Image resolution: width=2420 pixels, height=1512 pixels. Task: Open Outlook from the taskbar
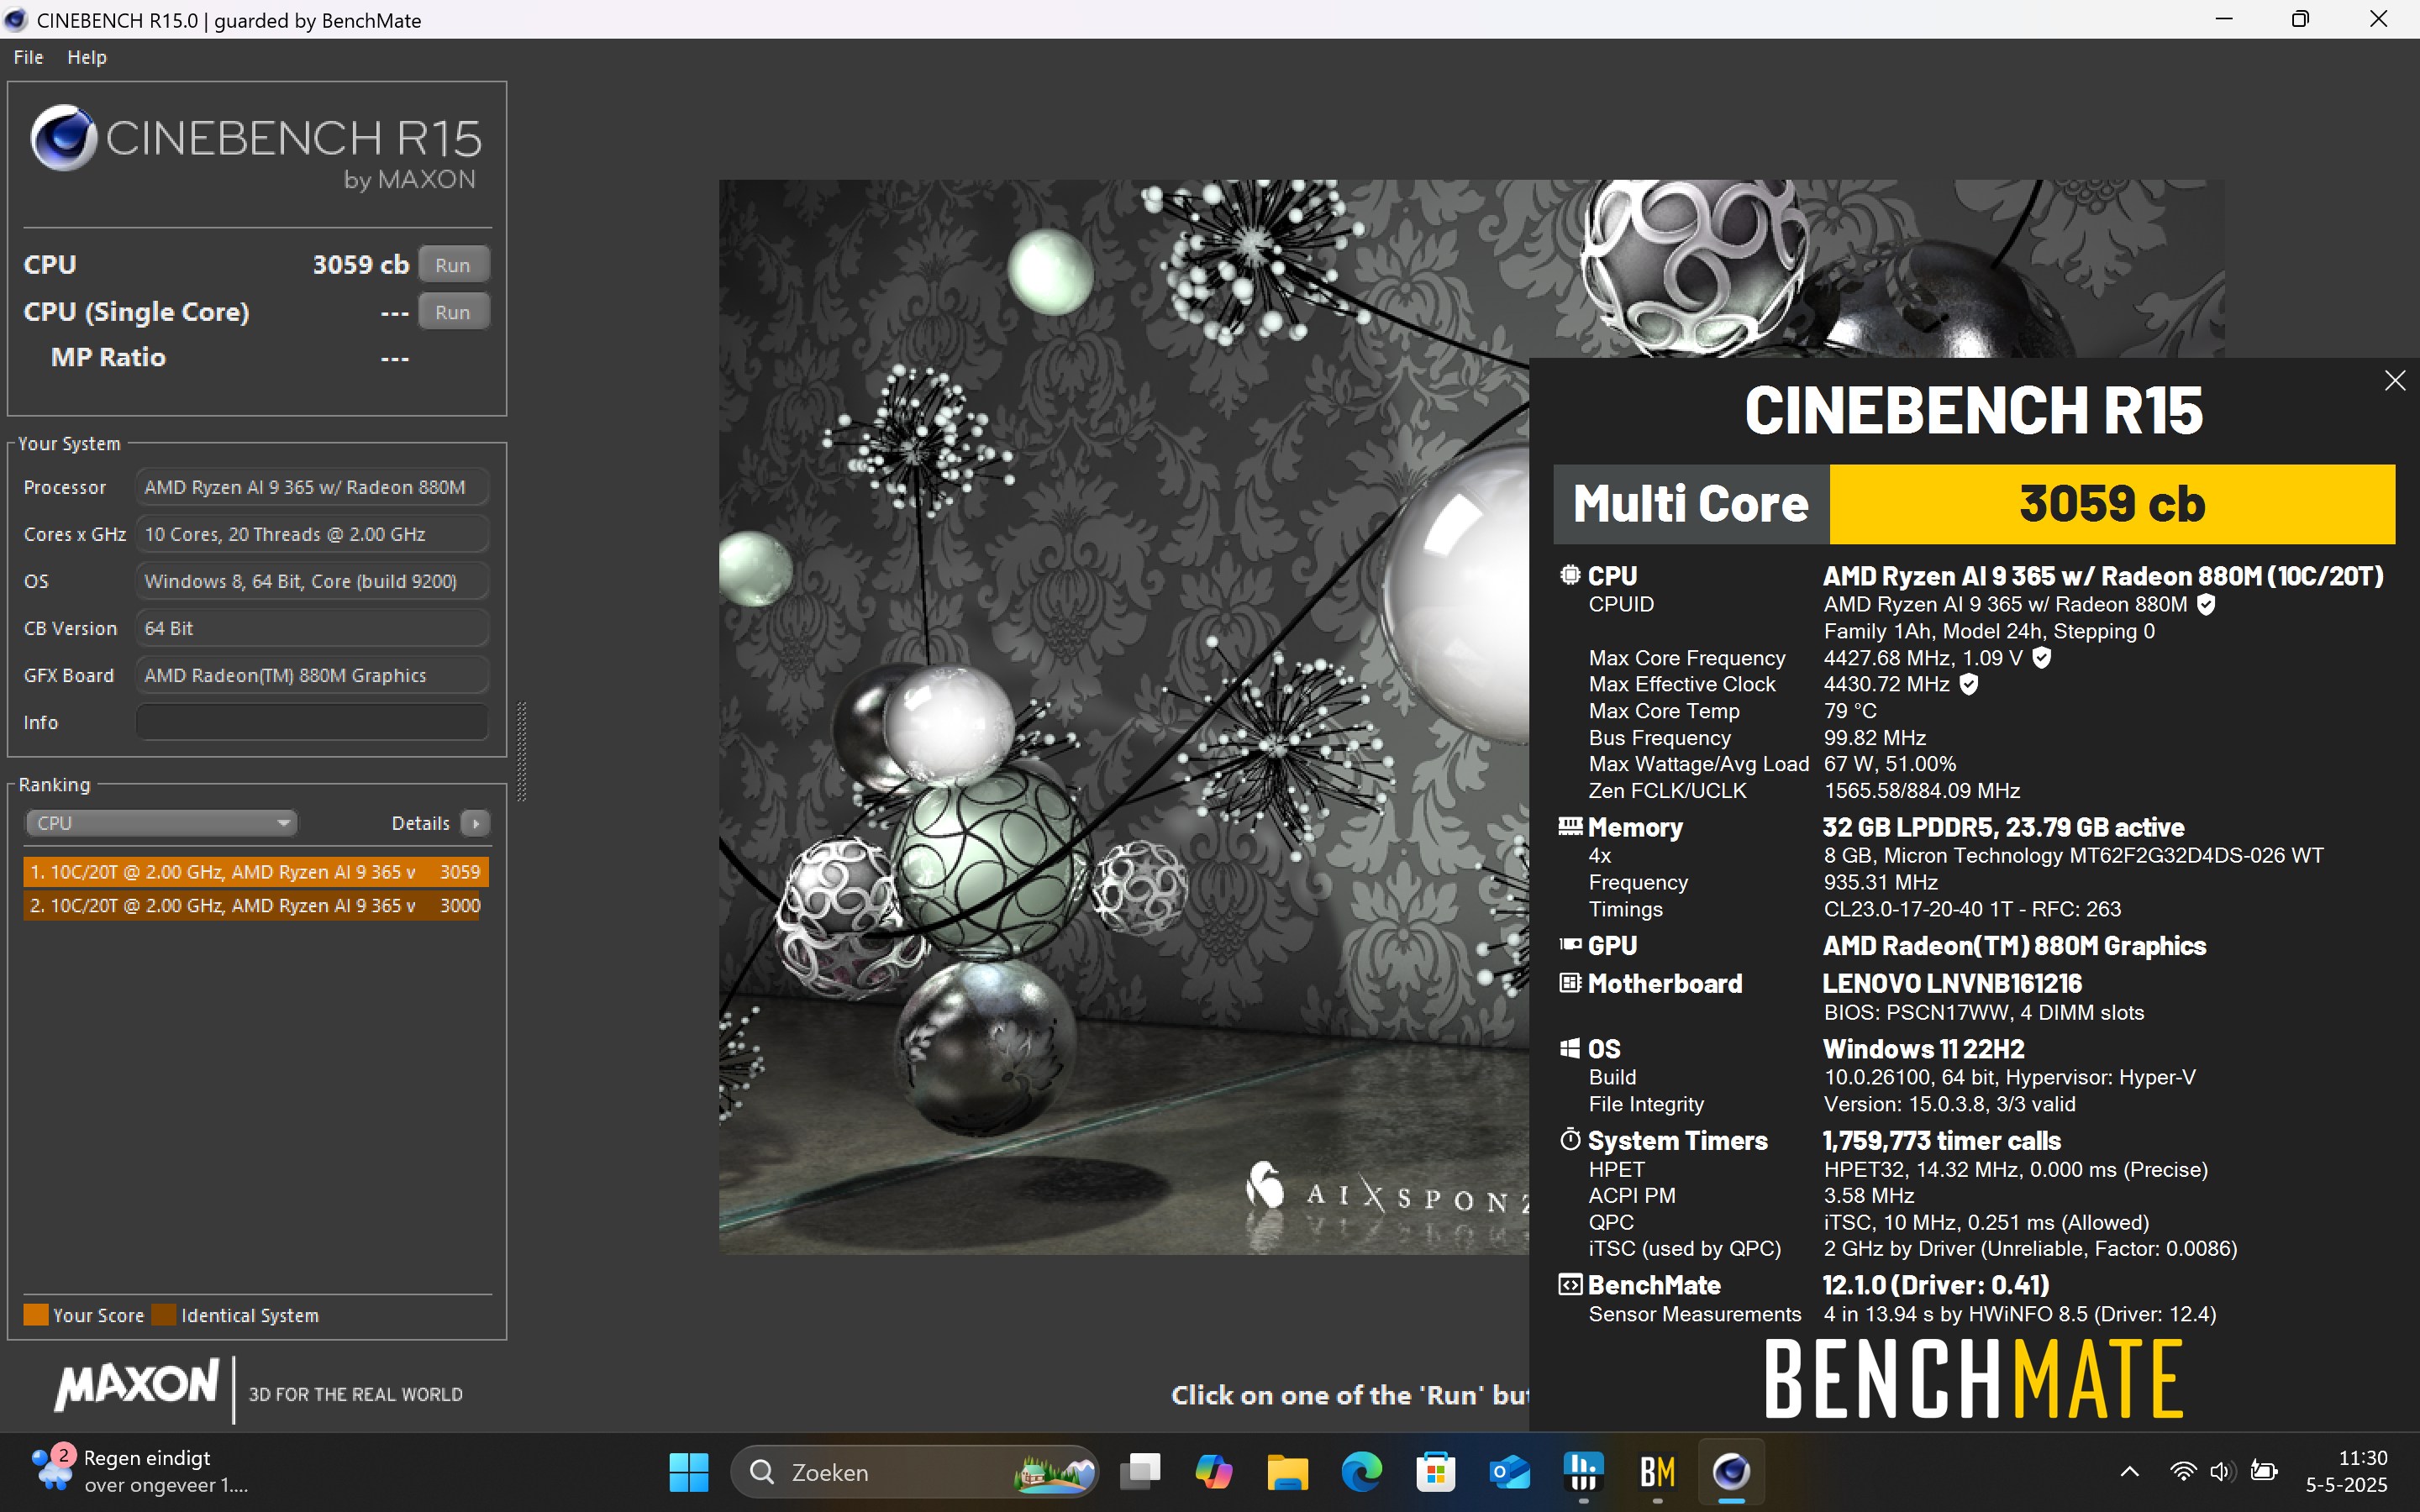1510,1472
